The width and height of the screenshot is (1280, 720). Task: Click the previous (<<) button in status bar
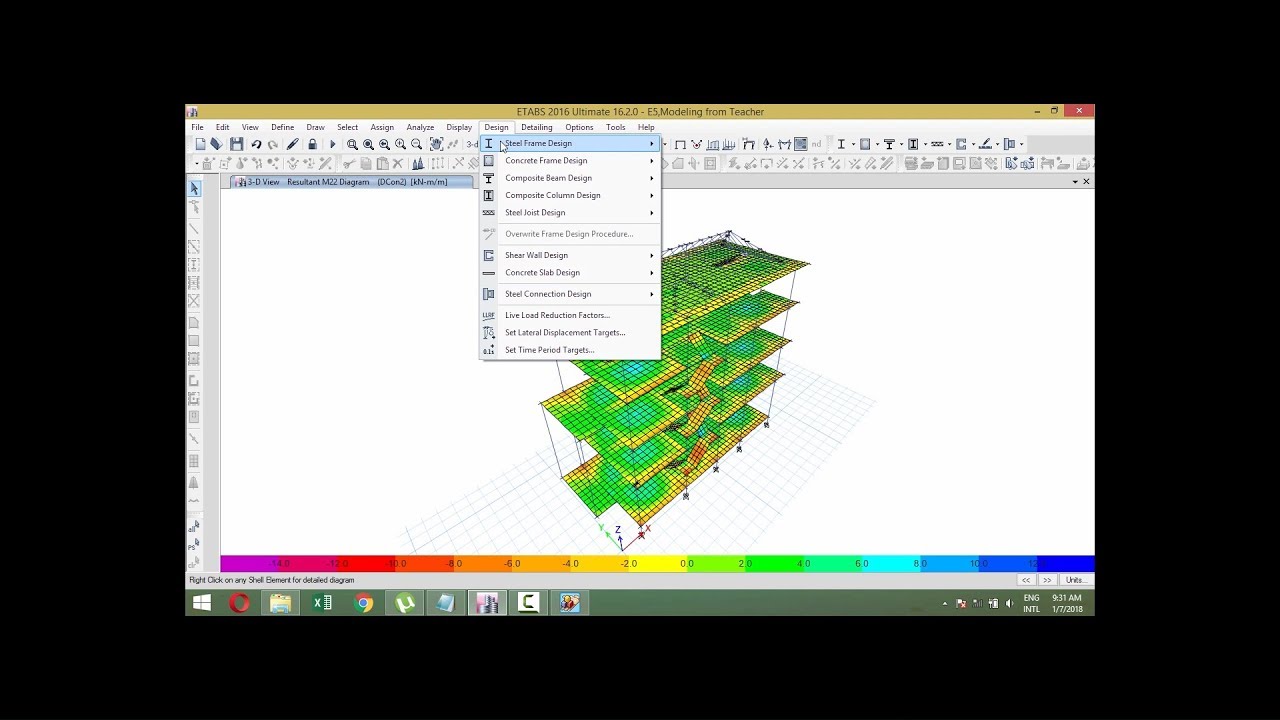pyautogui.click(x=1026, y=580)
